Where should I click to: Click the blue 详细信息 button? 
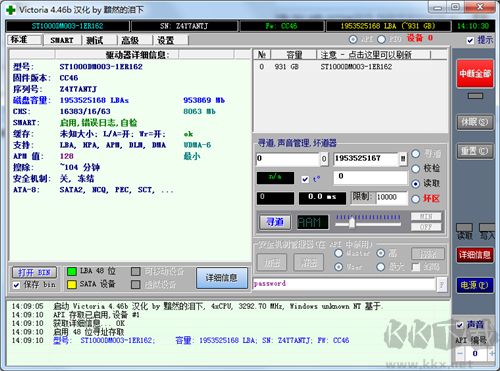pos(222,278)
